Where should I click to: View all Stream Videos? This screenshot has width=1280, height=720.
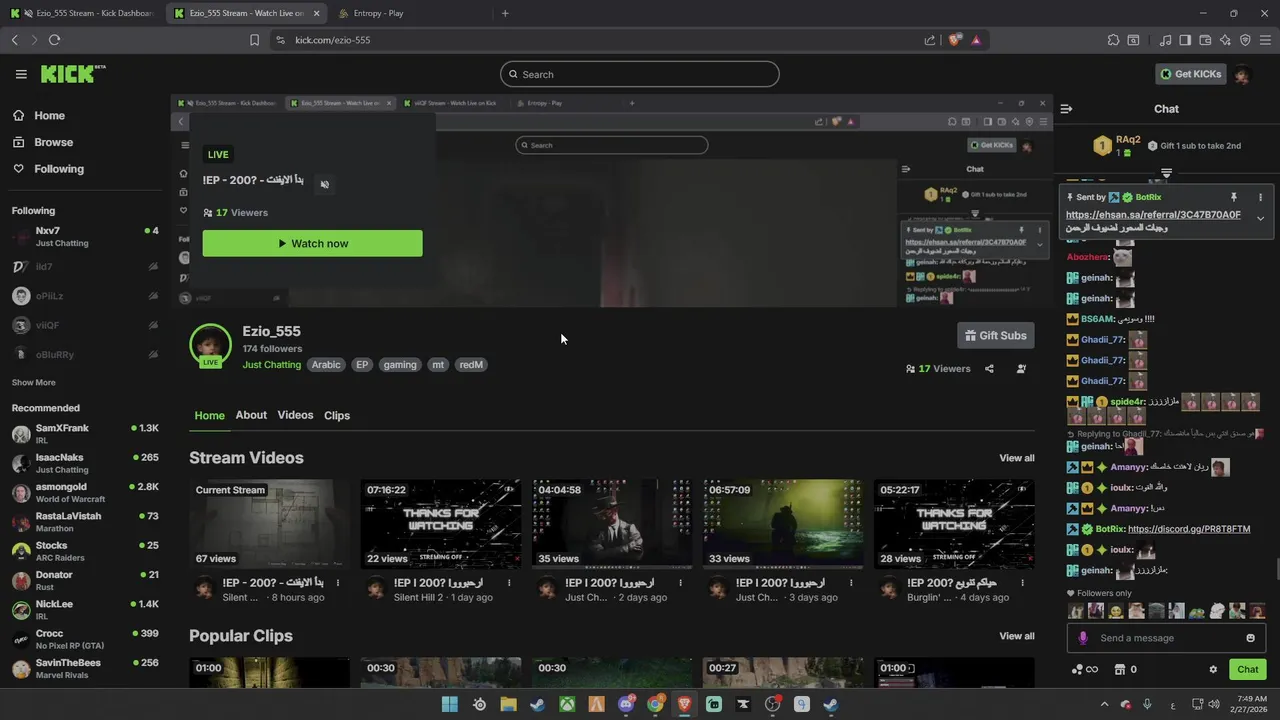1017,458
